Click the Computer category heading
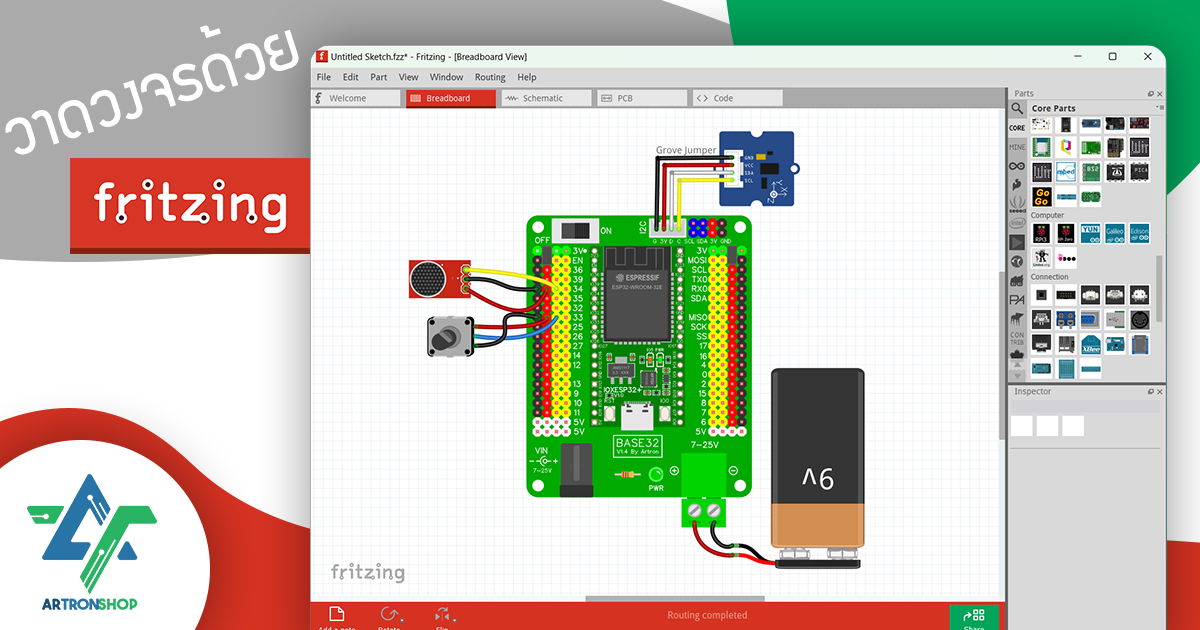Screen dimensions: 1200x630 [1048, 215]
